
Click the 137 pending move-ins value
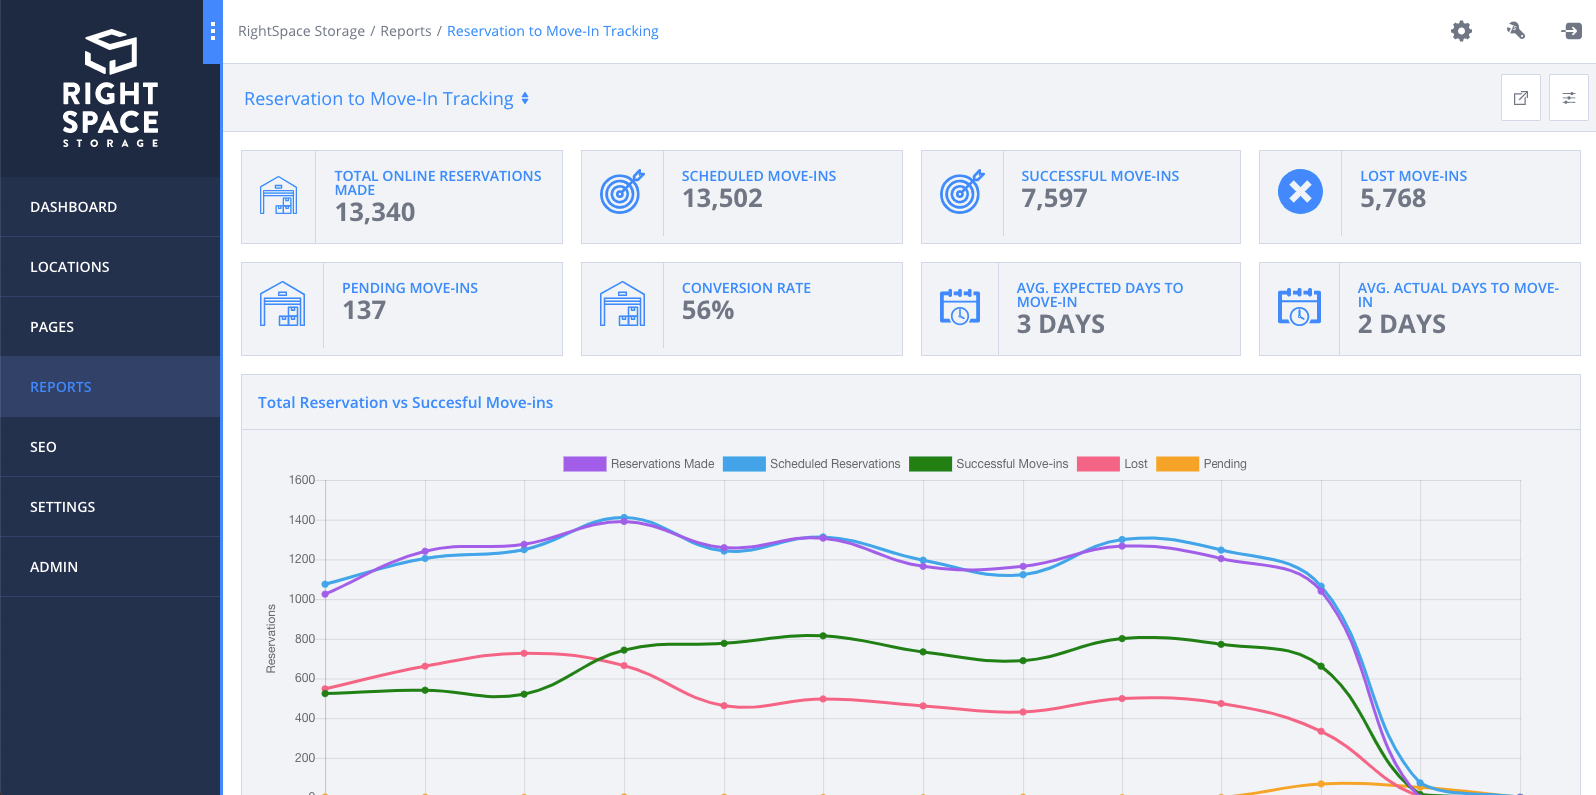pyautogui.click(x=364, y=310)
